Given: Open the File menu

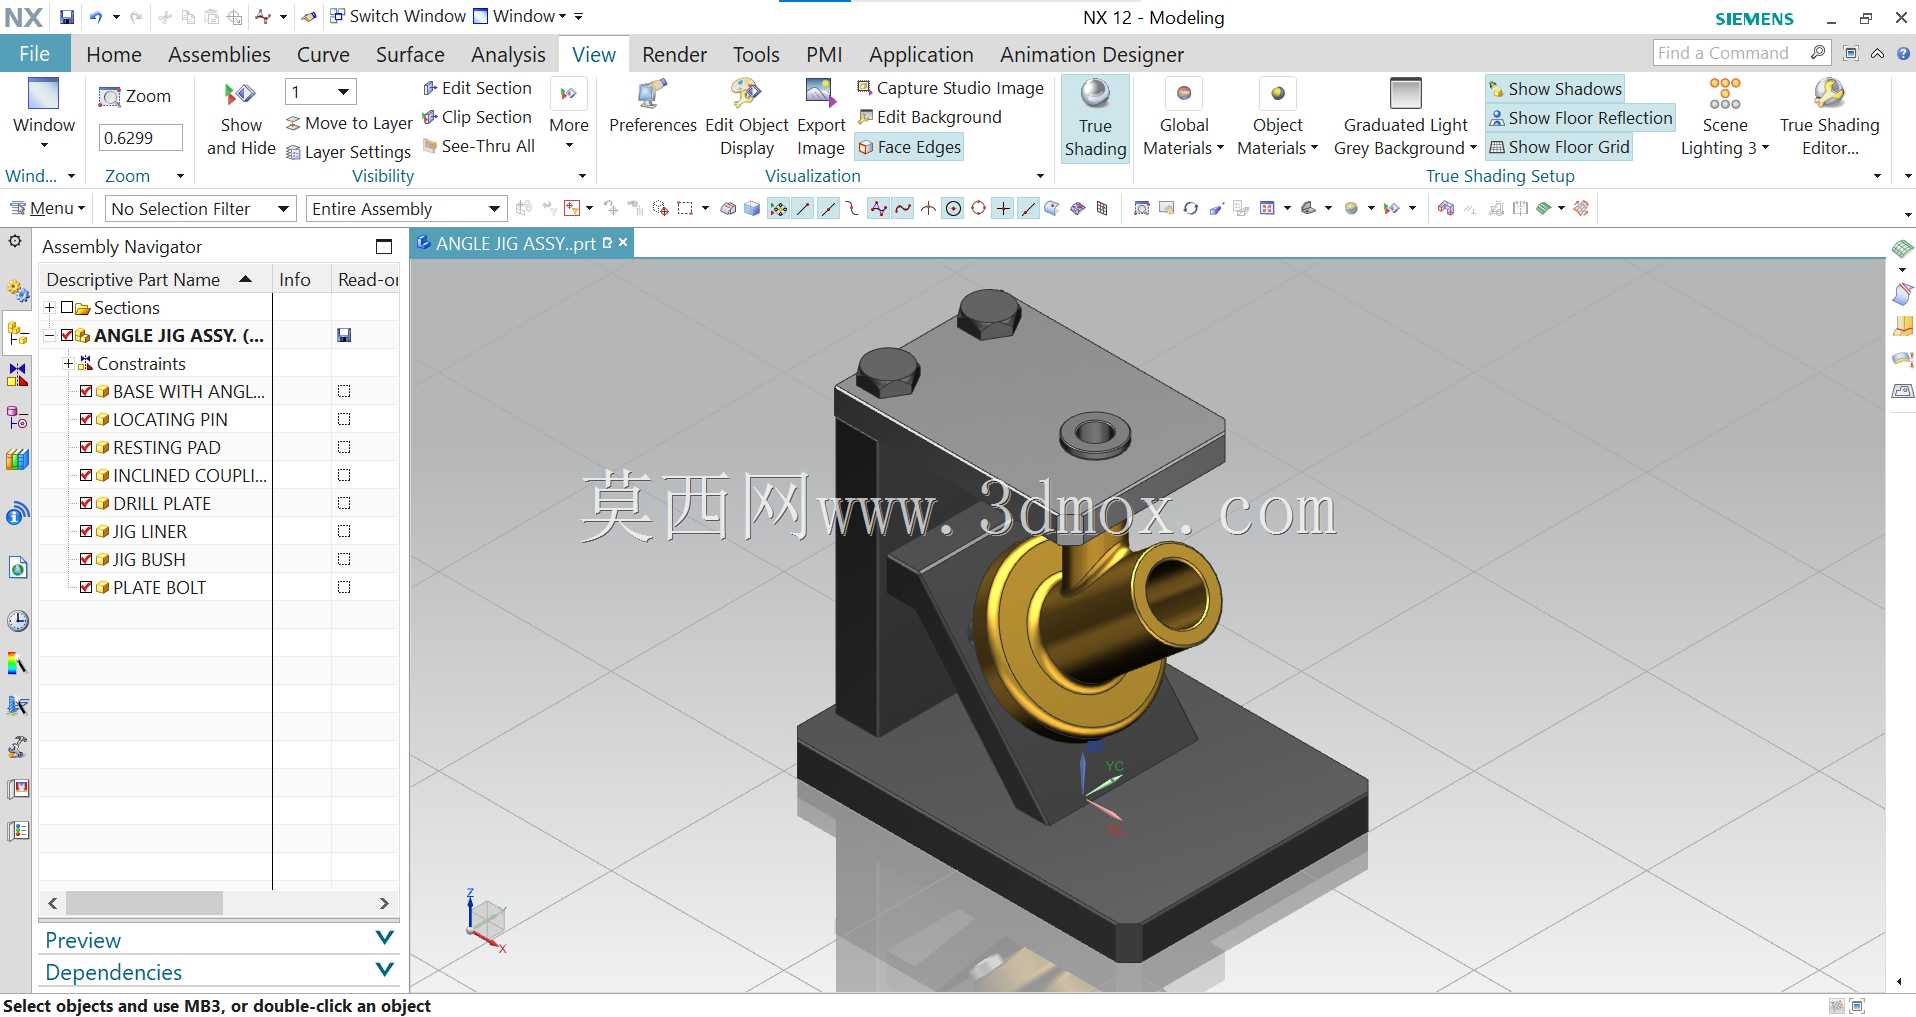Looking at the screenshot, I should pyautogui.click(x=34, y=54).
